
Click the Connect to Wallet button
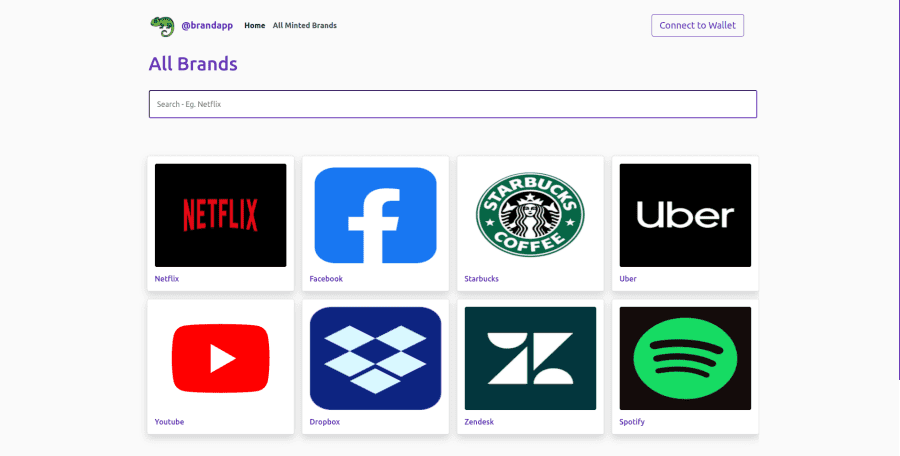click(x=697, y=25)
